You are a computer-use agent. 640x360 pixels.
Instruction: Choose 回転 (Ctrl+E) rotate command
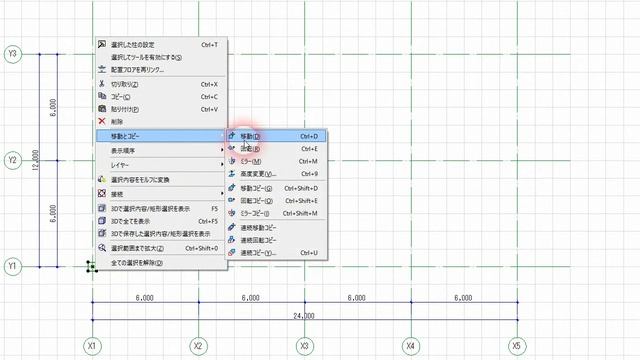point(276,149)
